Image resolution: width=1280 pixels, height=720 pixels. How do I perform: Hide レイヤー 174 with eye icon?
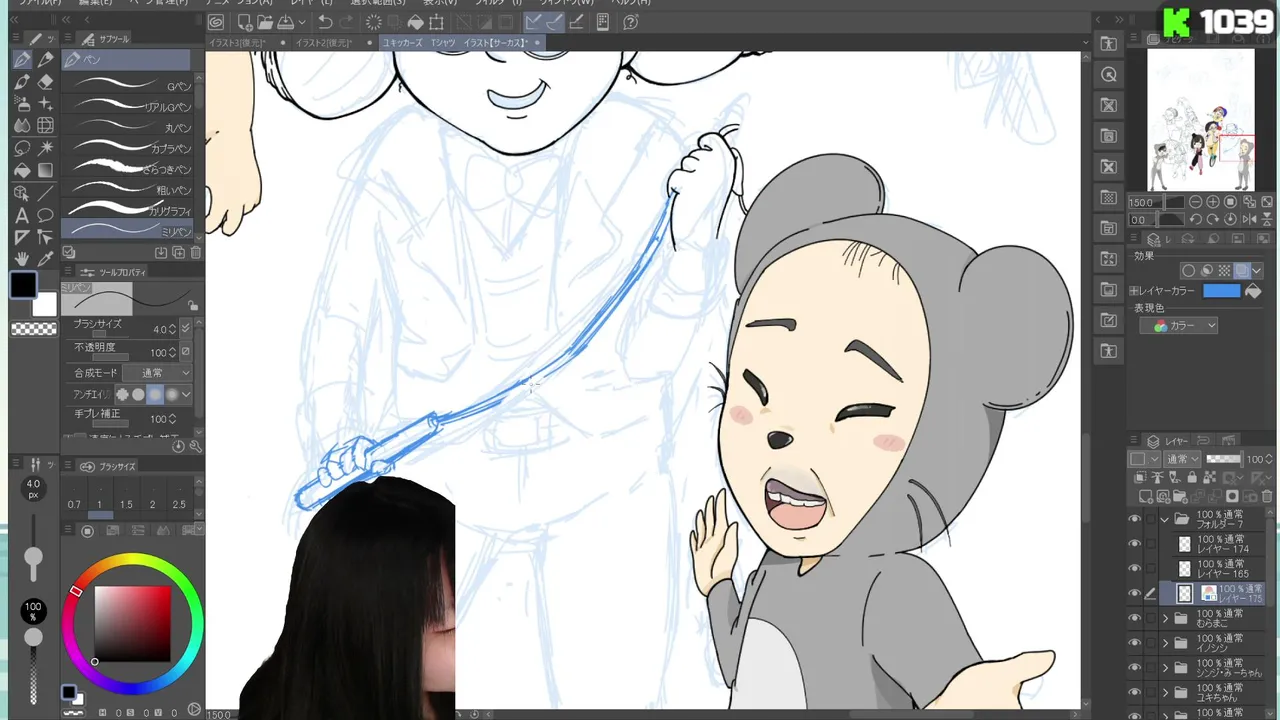pos(1134,544)
